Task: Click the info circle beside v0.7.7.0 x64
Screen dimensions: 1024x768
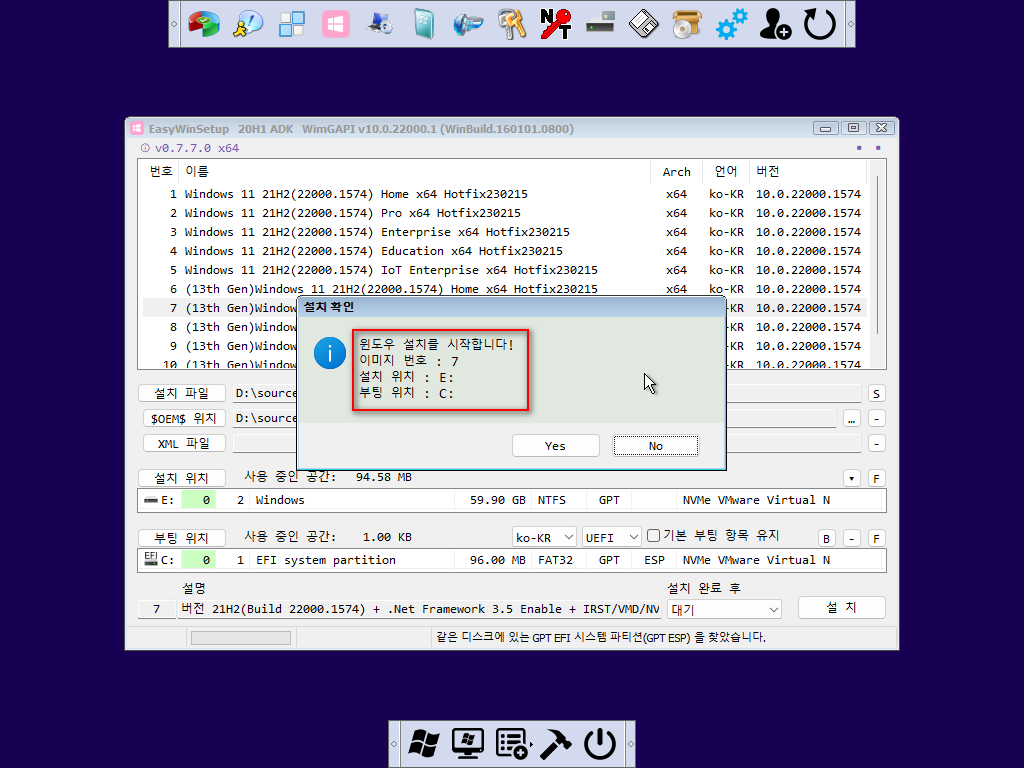Action: pyautogui.click(x=145, y=148)
